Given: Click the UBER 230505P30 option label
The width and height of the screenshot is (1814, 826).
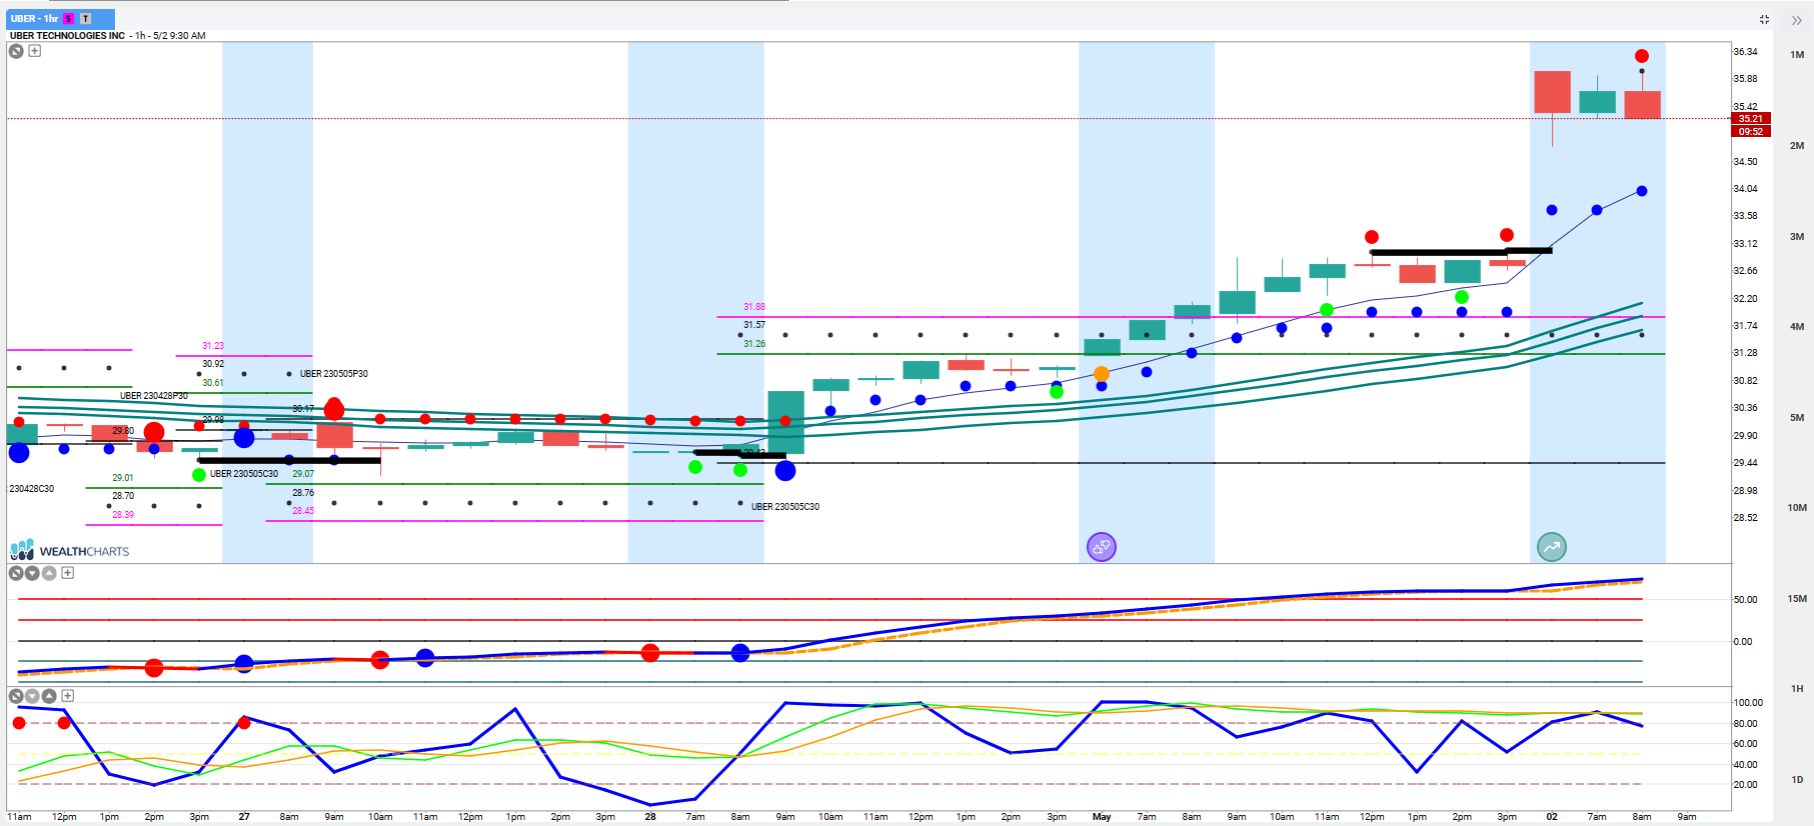Looking at the screenshot, I should click(334, 374).
